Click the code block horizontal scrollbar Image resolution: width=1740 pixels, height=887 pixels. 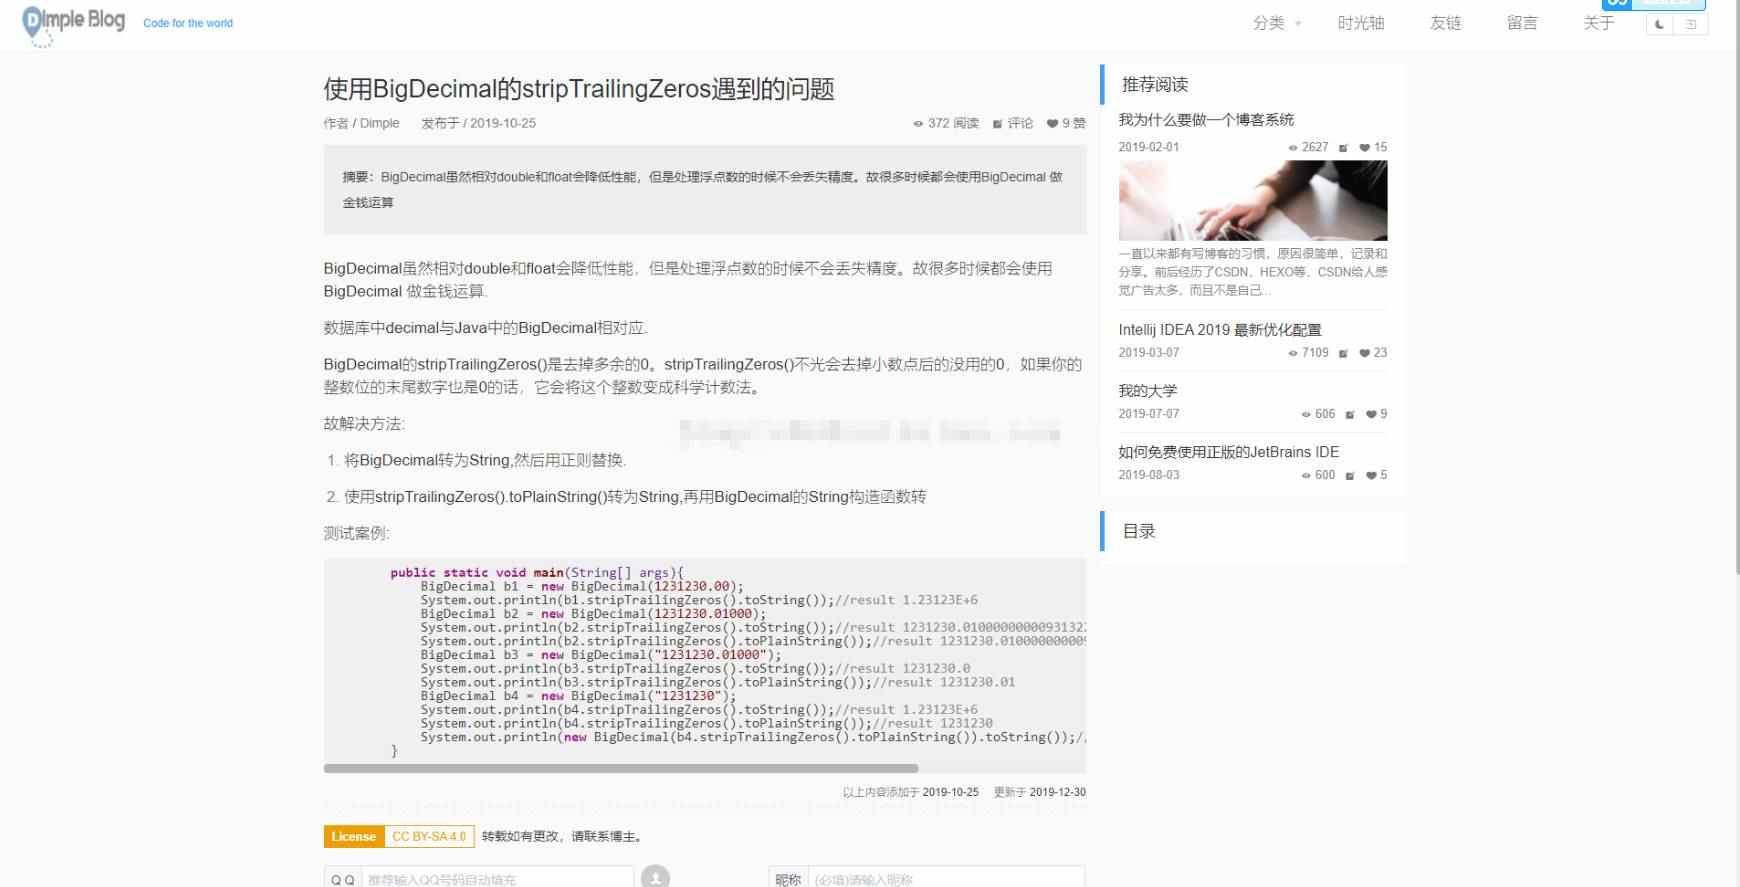click(620, 768)
